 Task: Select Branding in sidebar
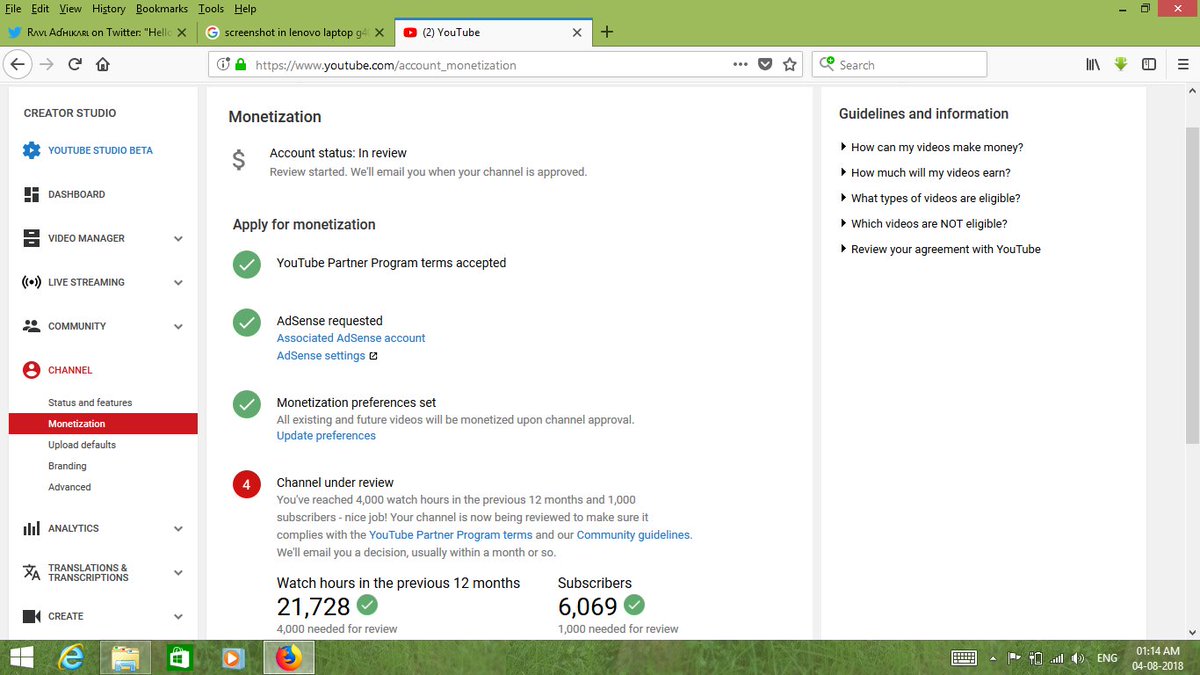point(67,466)
